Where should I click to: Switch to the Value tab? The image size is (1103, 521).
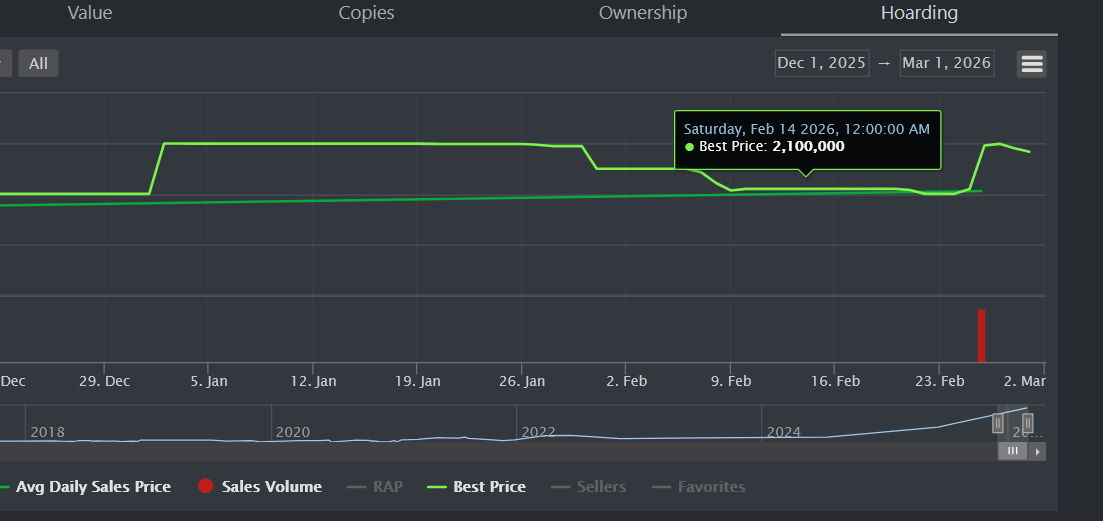point(90,13)
